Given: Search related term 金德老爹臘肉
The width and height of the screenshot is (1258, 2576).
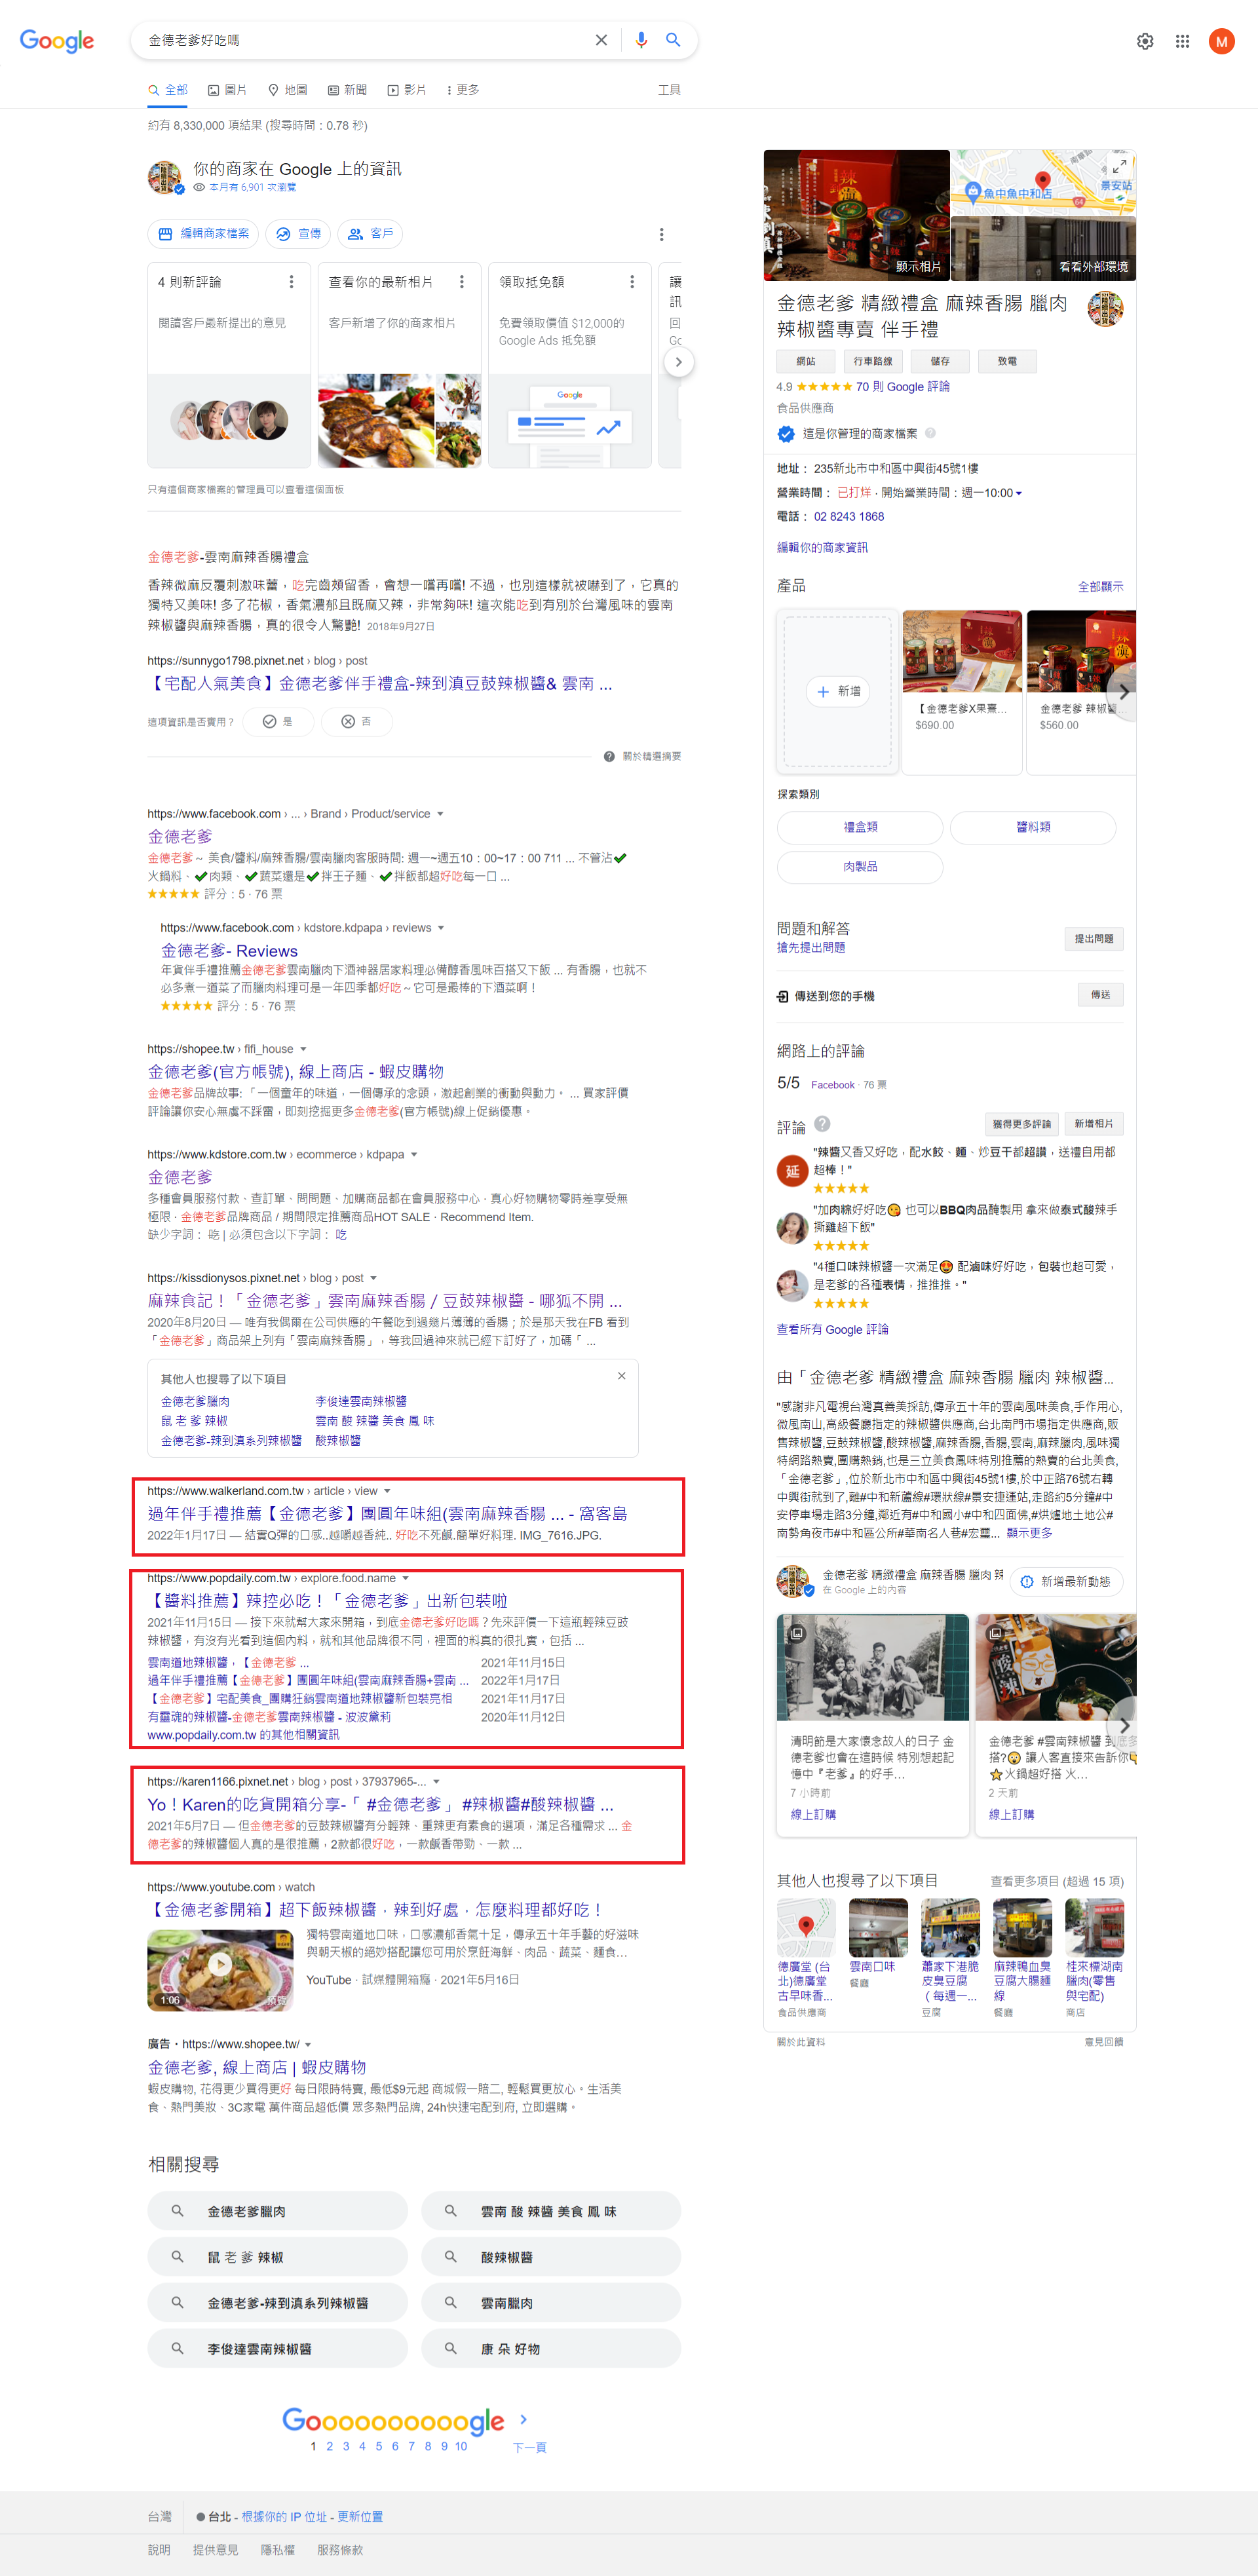Looking at the screenshot, I should click(277, 2211).
